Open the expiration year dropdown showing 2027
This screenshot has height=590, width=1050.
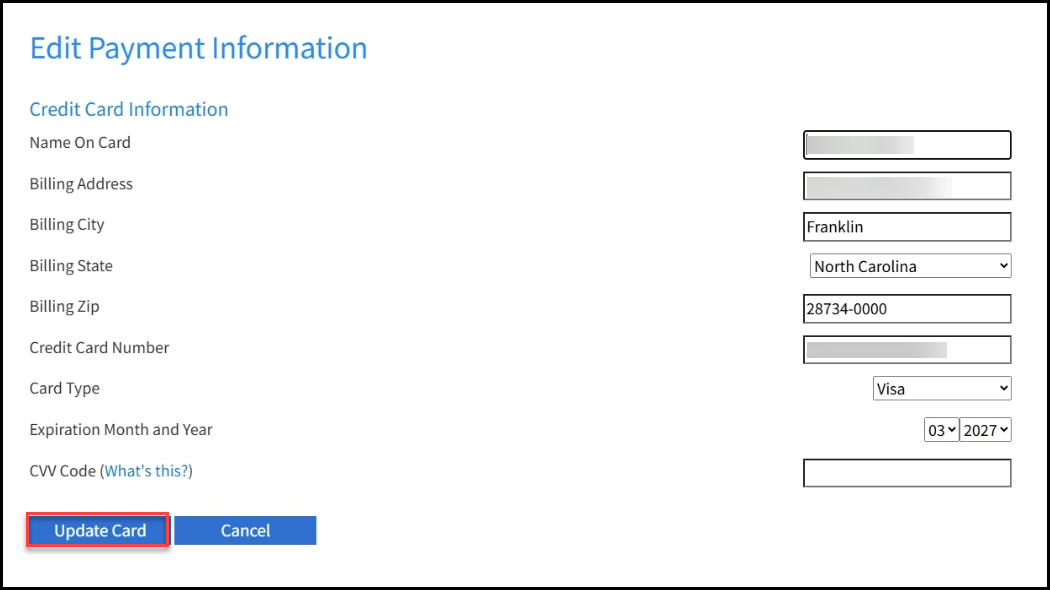tap(984, 430)
